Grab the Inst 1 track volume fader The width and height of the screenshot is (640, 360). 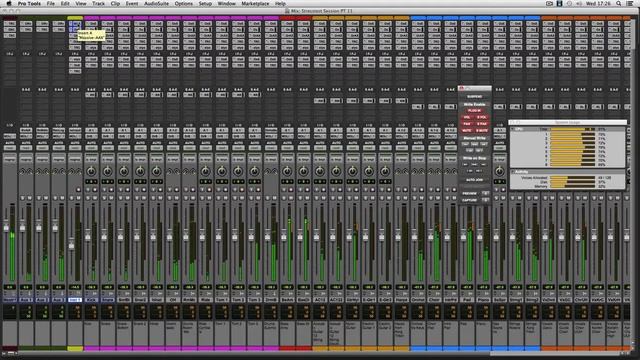coord(71,245)
